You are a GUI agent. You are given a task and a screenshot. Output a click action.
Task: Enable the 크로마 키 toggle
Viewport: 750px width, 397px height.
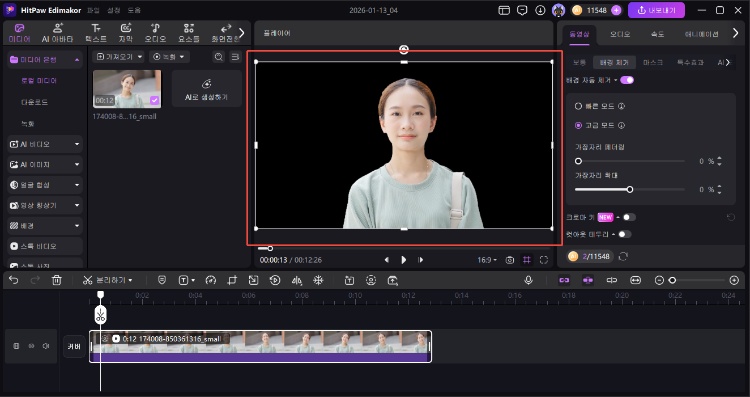tap(629, 217)
